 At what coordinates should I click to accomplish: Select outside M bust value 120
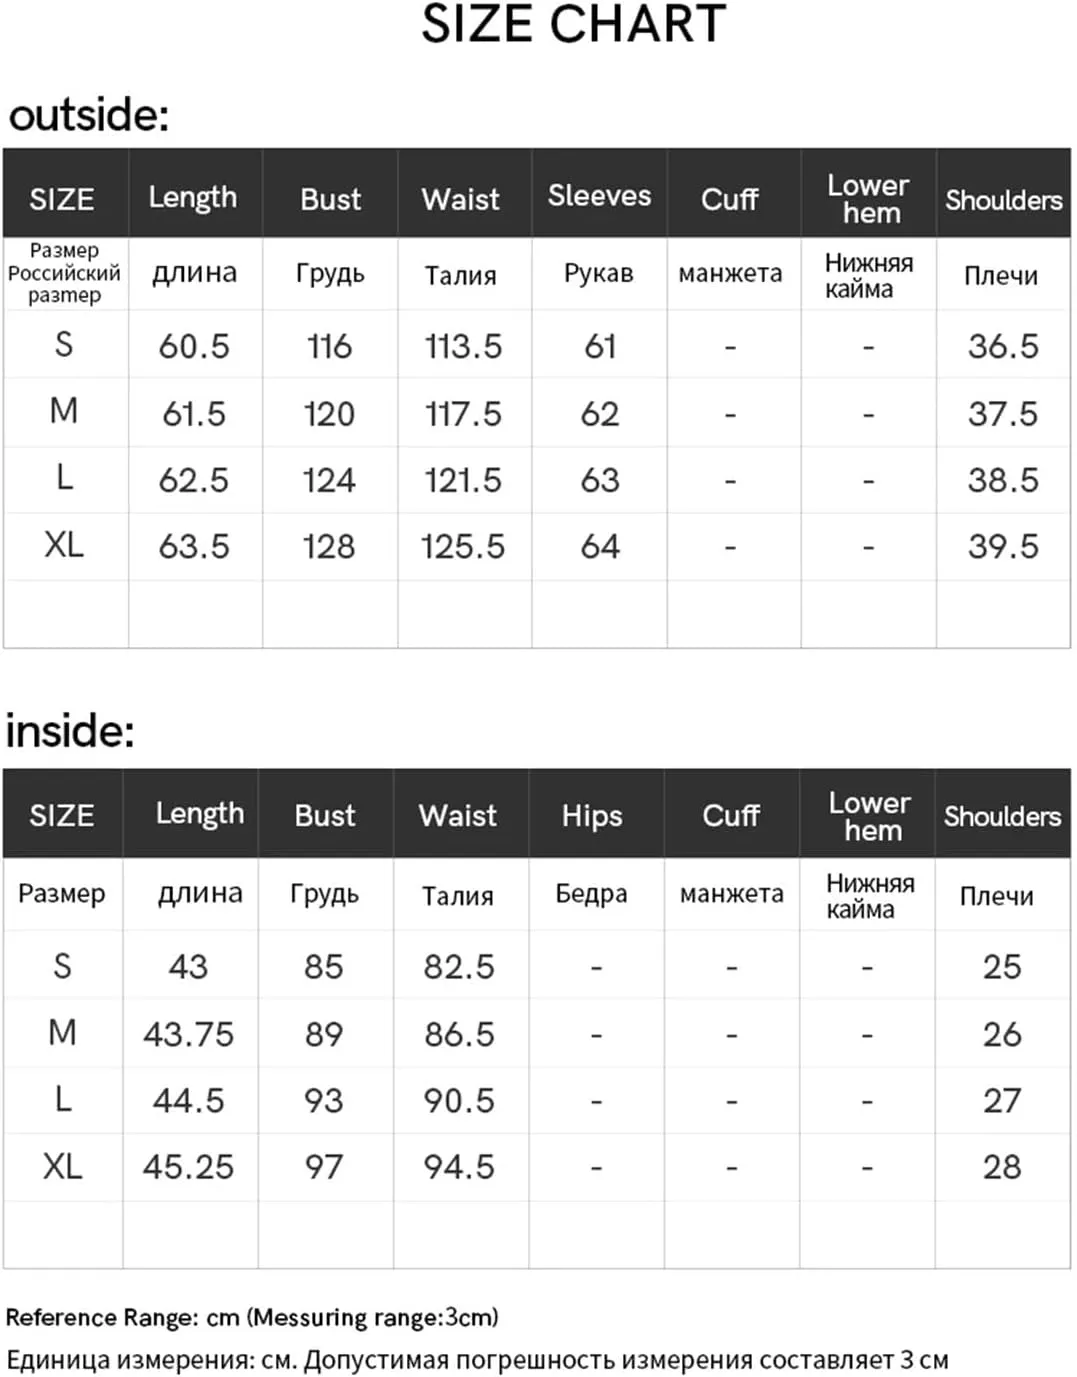(x=329, y=413)
